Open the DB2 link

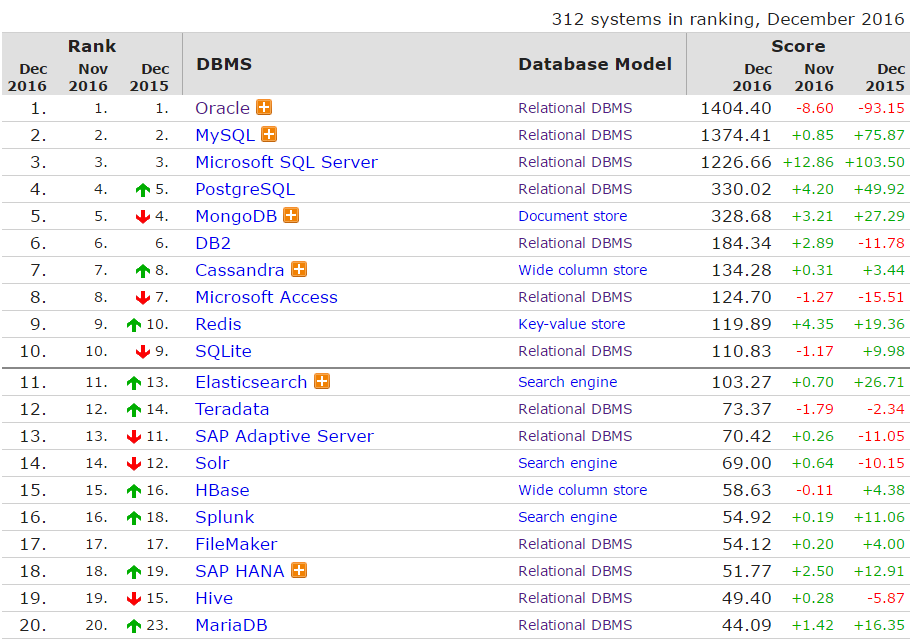(213, 243)
